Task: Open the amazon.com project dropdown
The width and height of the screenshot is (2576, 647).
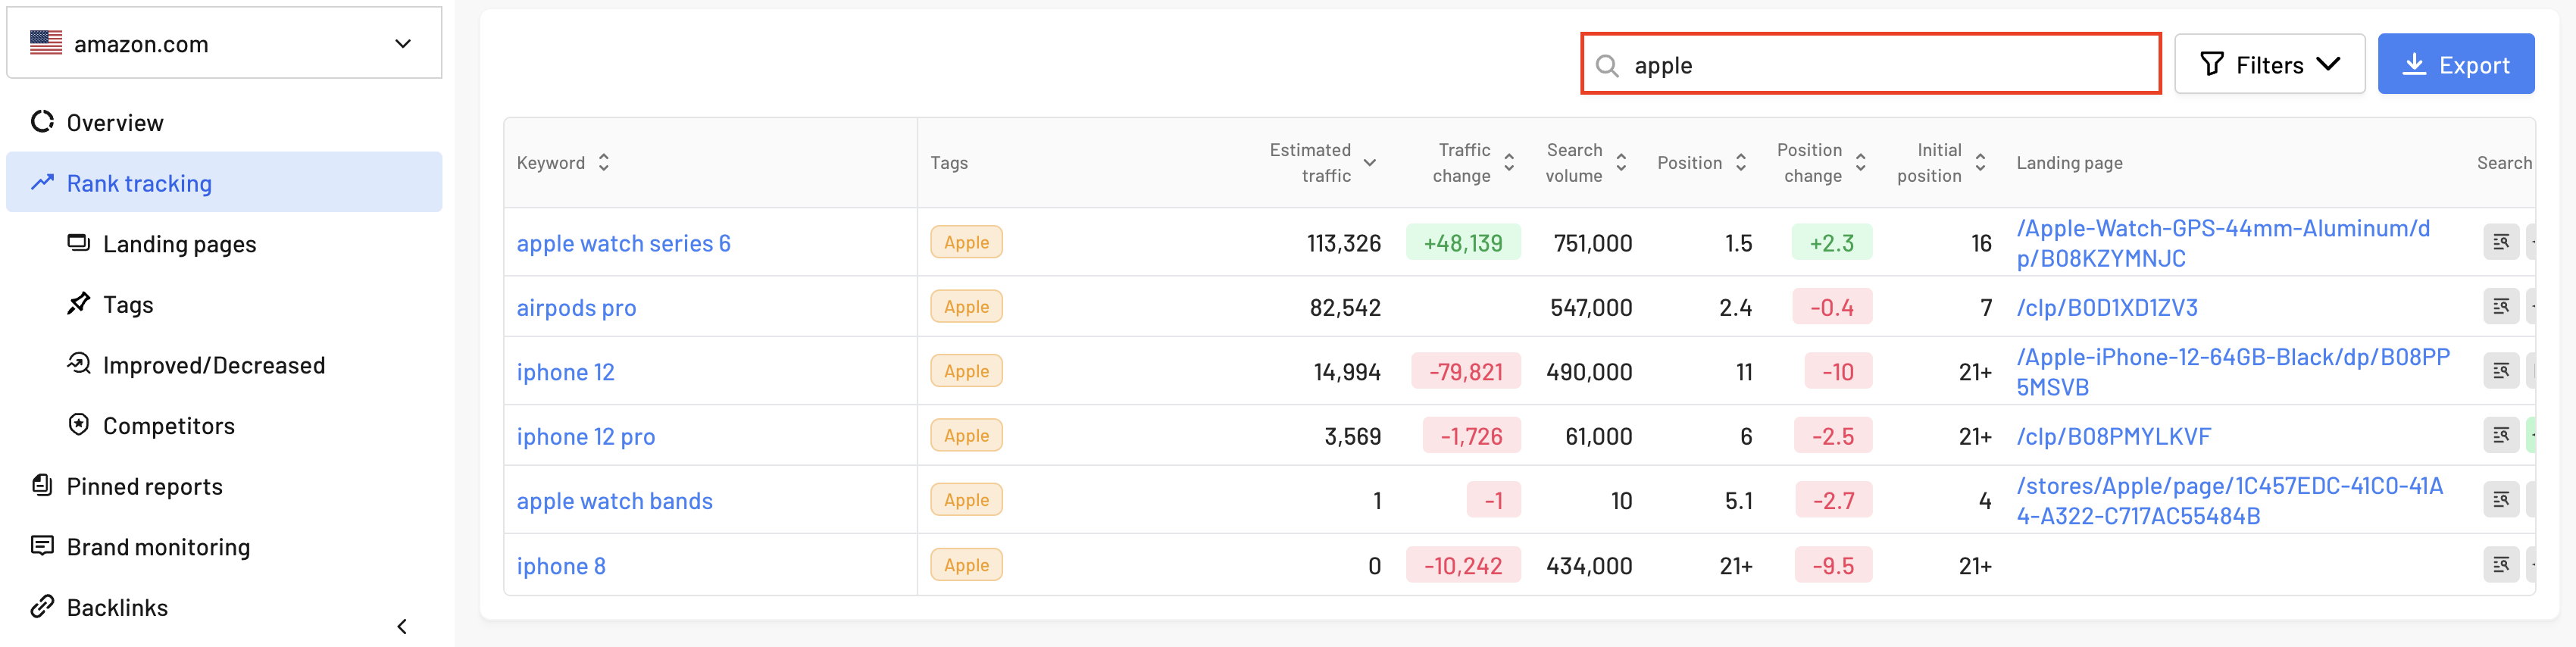Action: point(224,43)
